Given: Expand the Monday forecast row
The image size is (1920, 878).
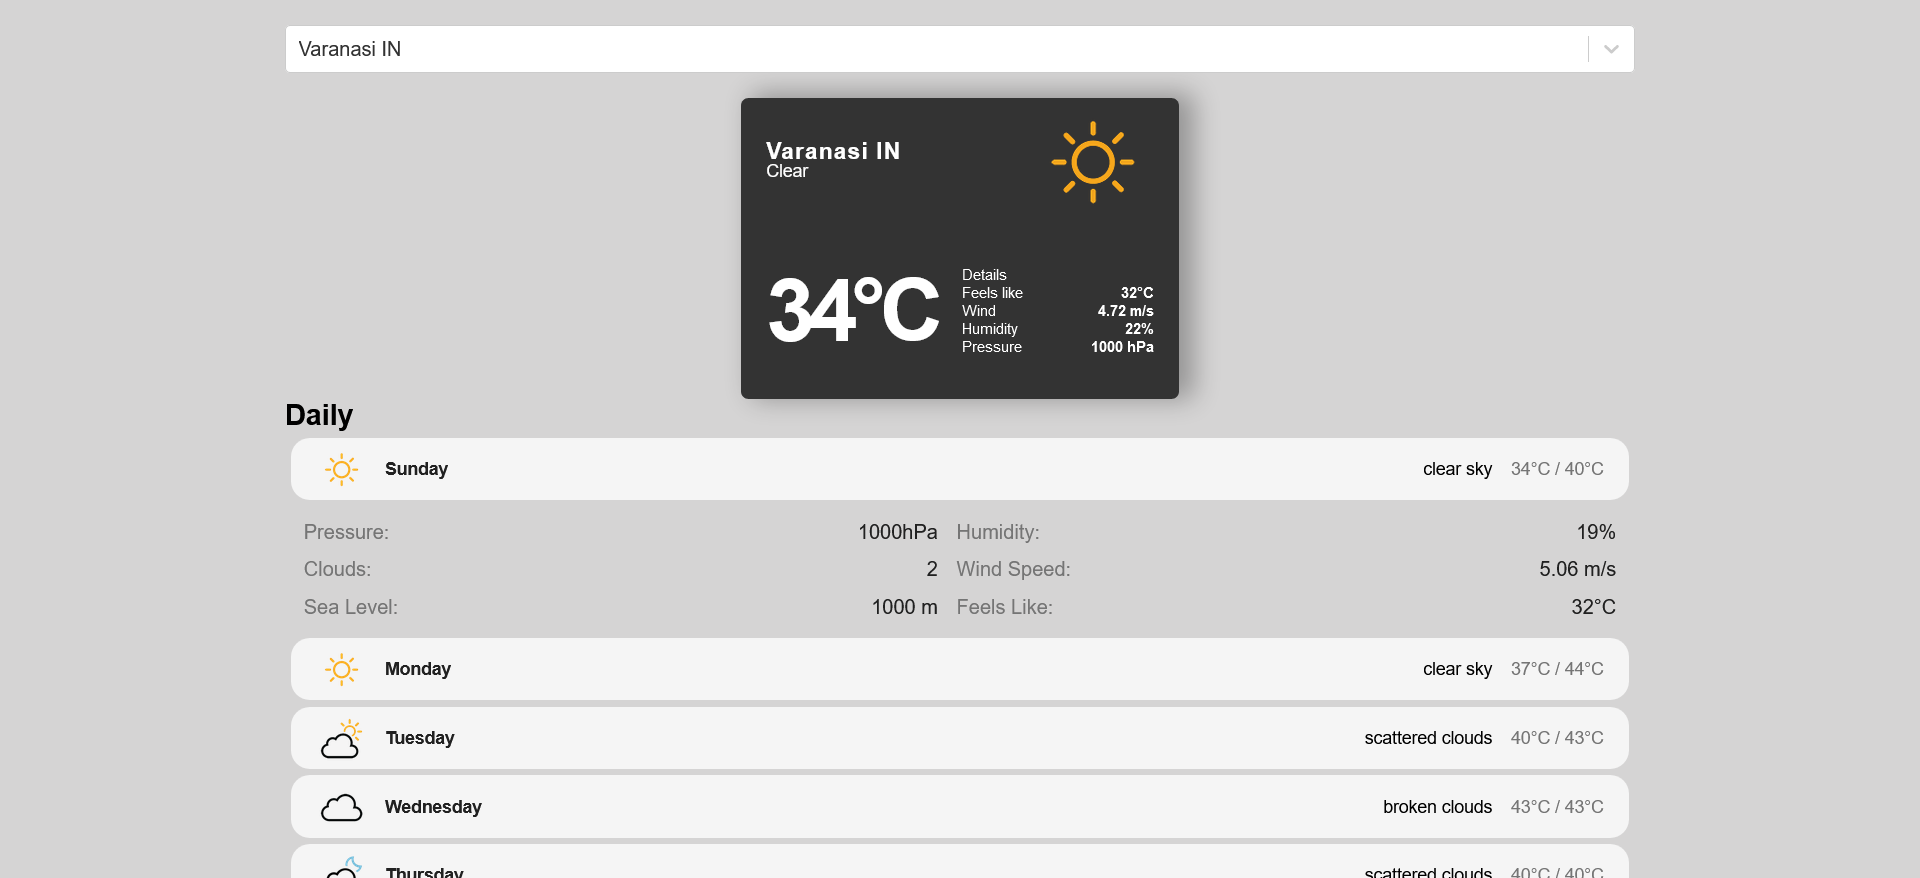Looking at the screenshot, I should click(959, 669).
